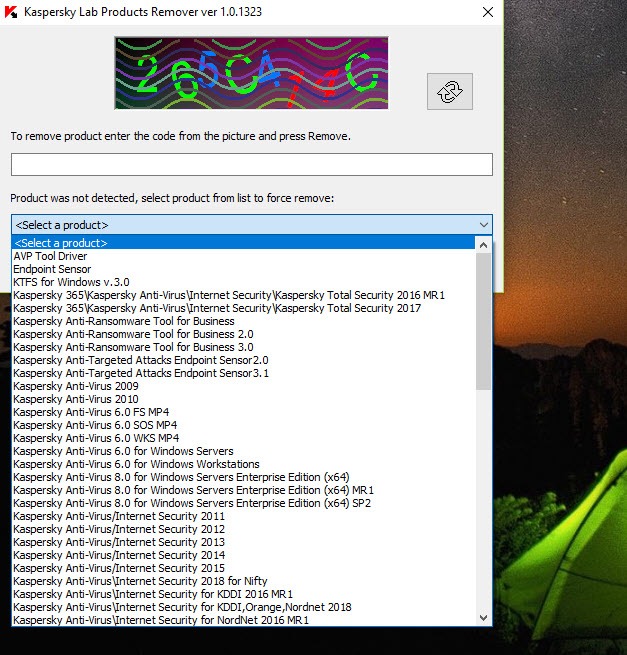The image size is (627, 655).
Task: Select Anti-Virus/Internet Security 2012
Action: pos(244,529)
